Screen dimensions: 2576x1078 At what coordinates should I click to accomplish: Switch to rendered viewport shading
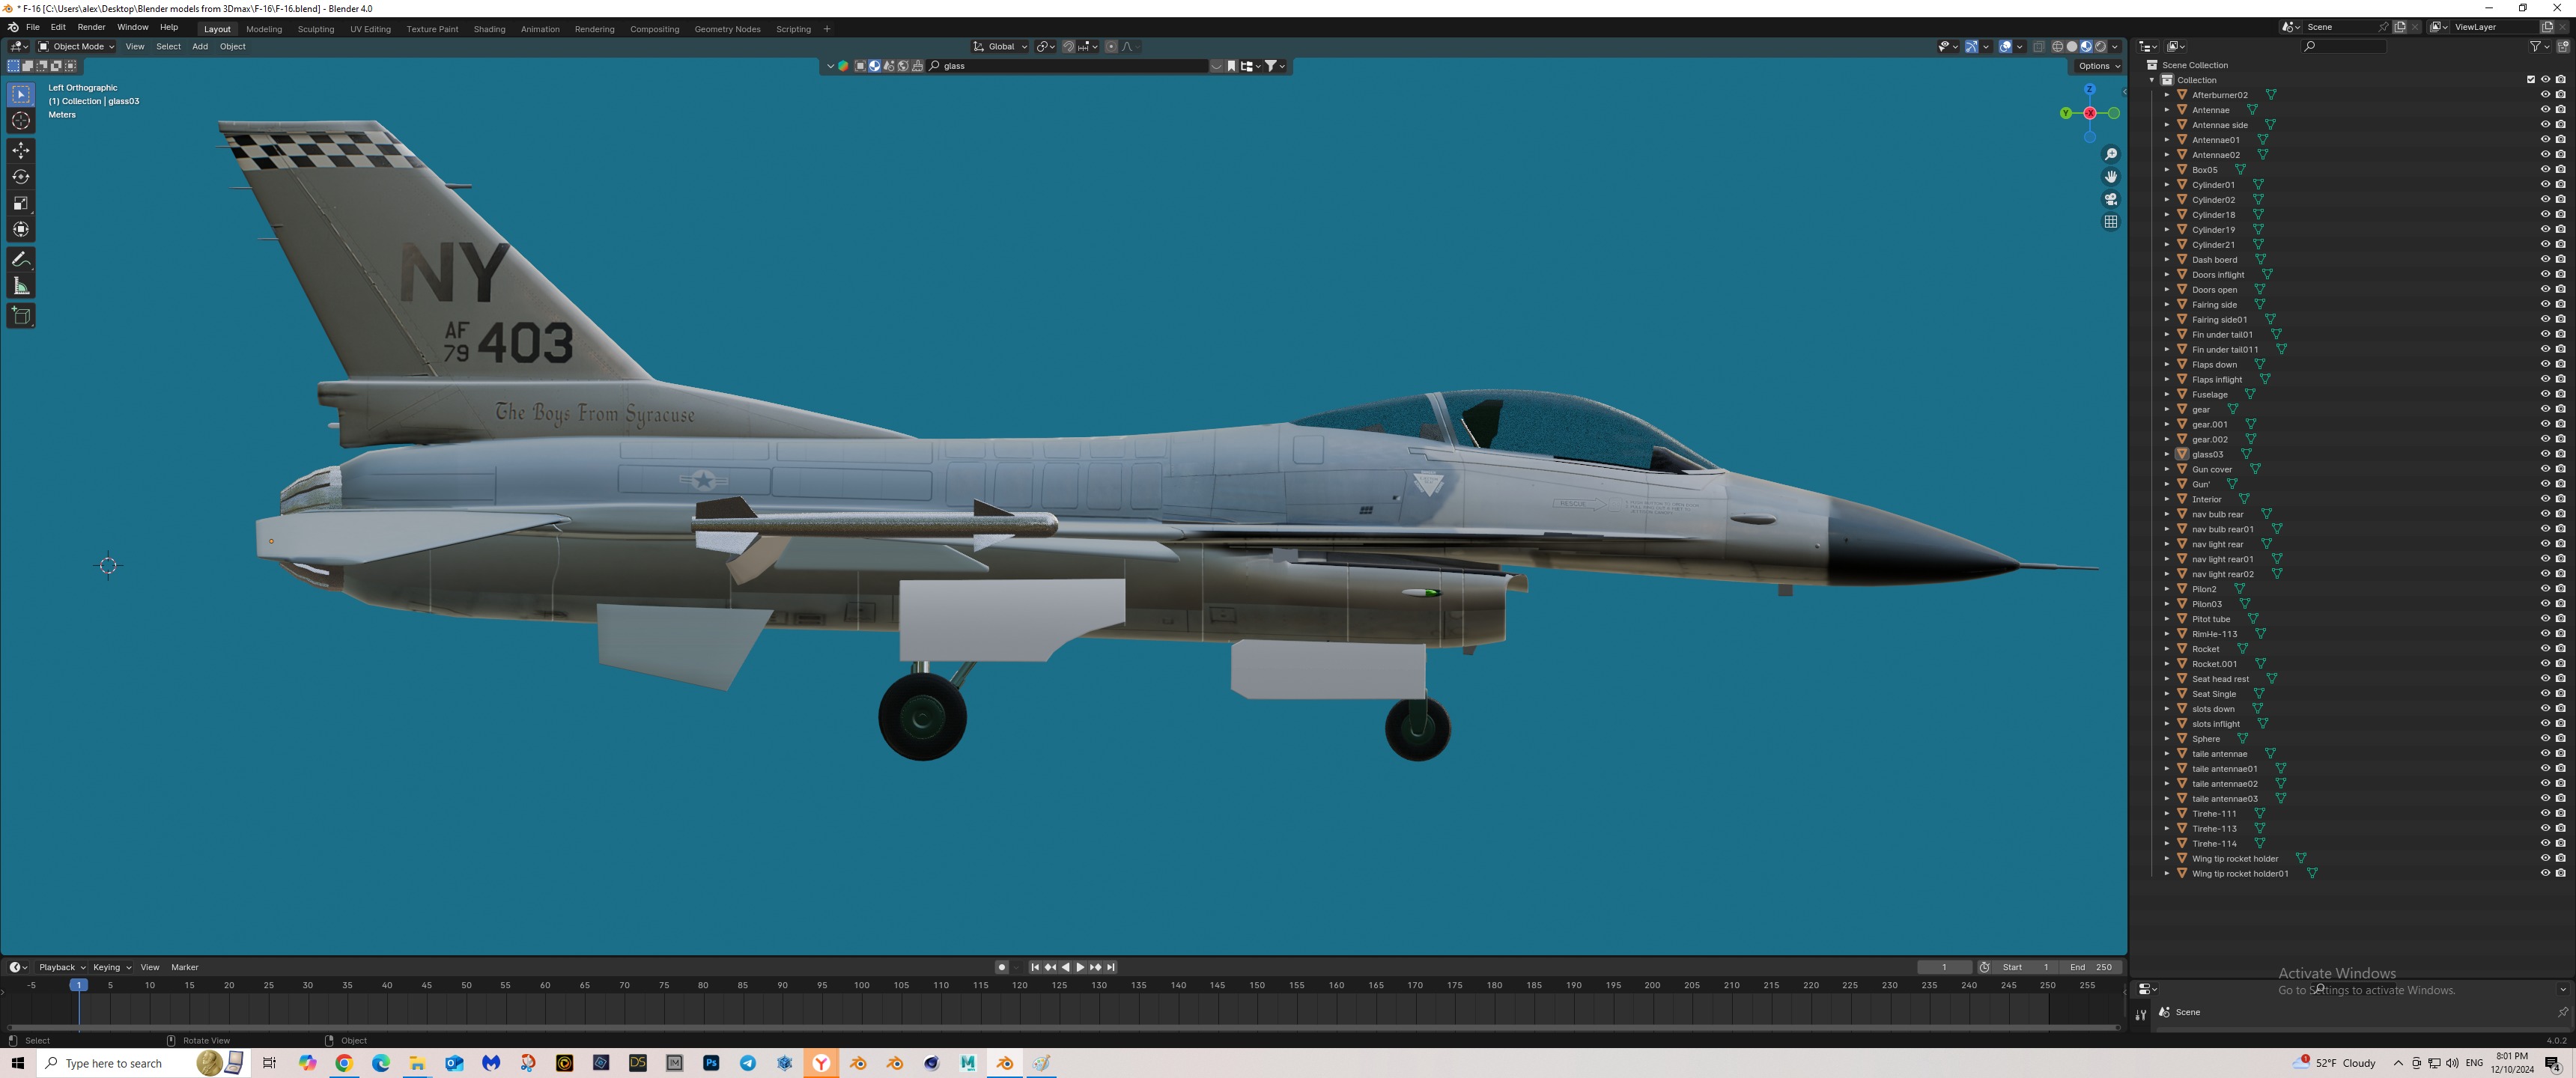tap(2100, 46)
